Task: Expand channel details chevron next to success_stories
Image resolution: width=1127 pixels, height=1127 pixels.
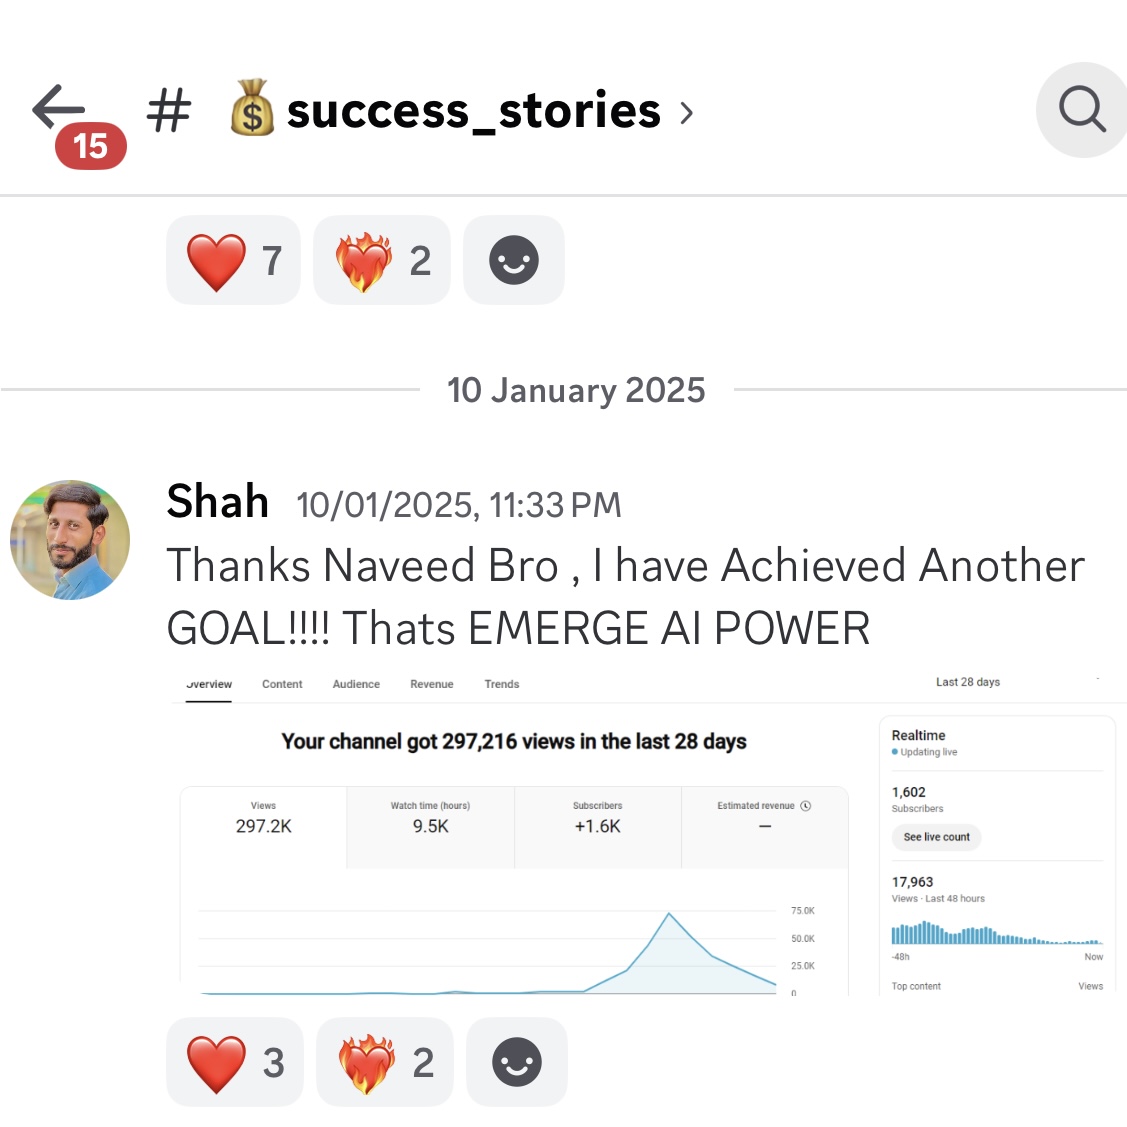Action: click(686, 113)
